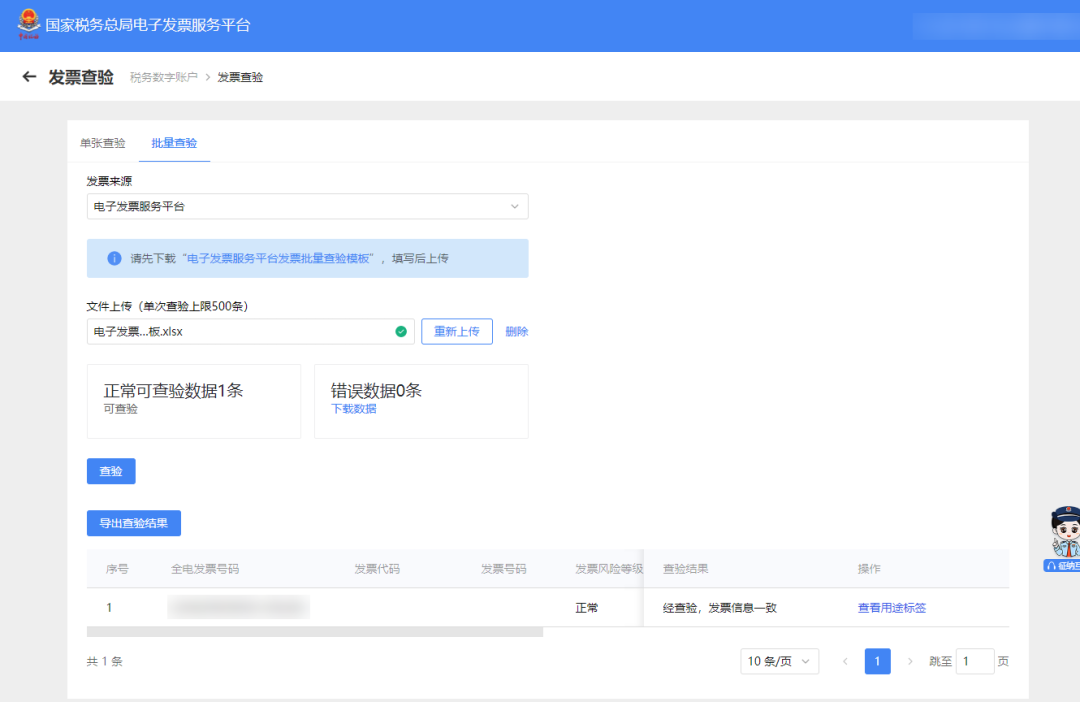Click the horizontal scrollbar under the table
This screenshot has height=702, width=1080.
(315, 632)
